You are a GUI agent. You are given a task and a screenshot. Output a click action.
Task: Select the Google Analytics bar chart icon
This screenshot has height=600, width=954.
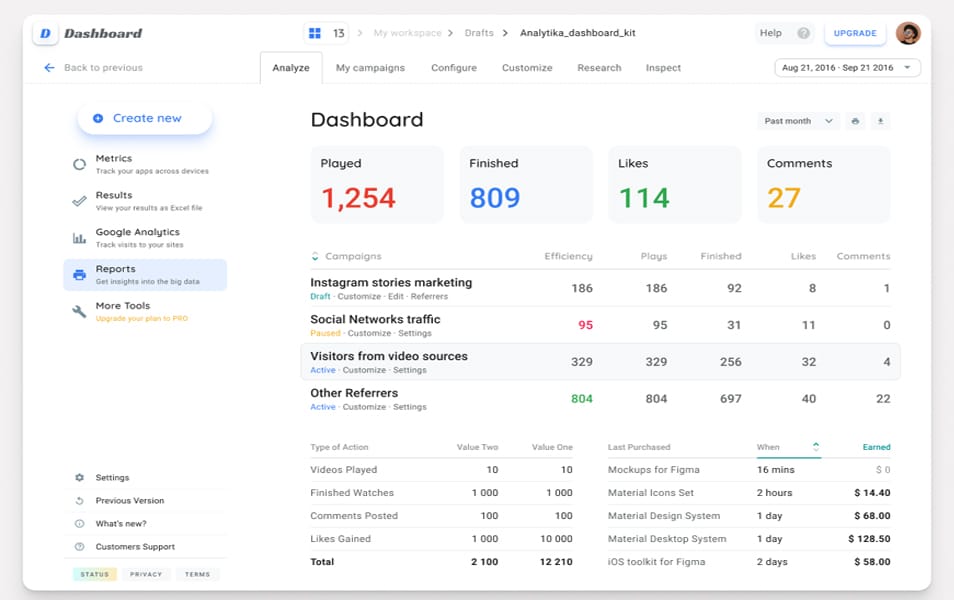click(79, 238)
